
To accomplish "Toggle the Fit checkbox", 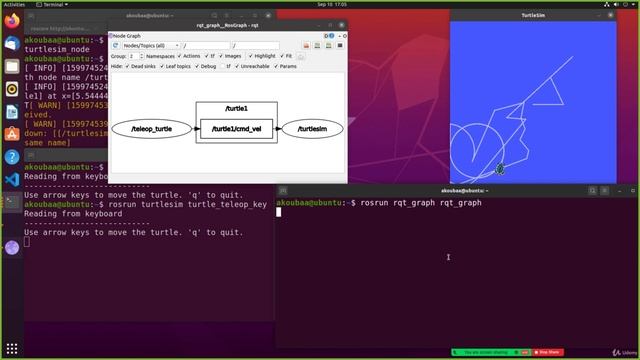I will (286, 56).
